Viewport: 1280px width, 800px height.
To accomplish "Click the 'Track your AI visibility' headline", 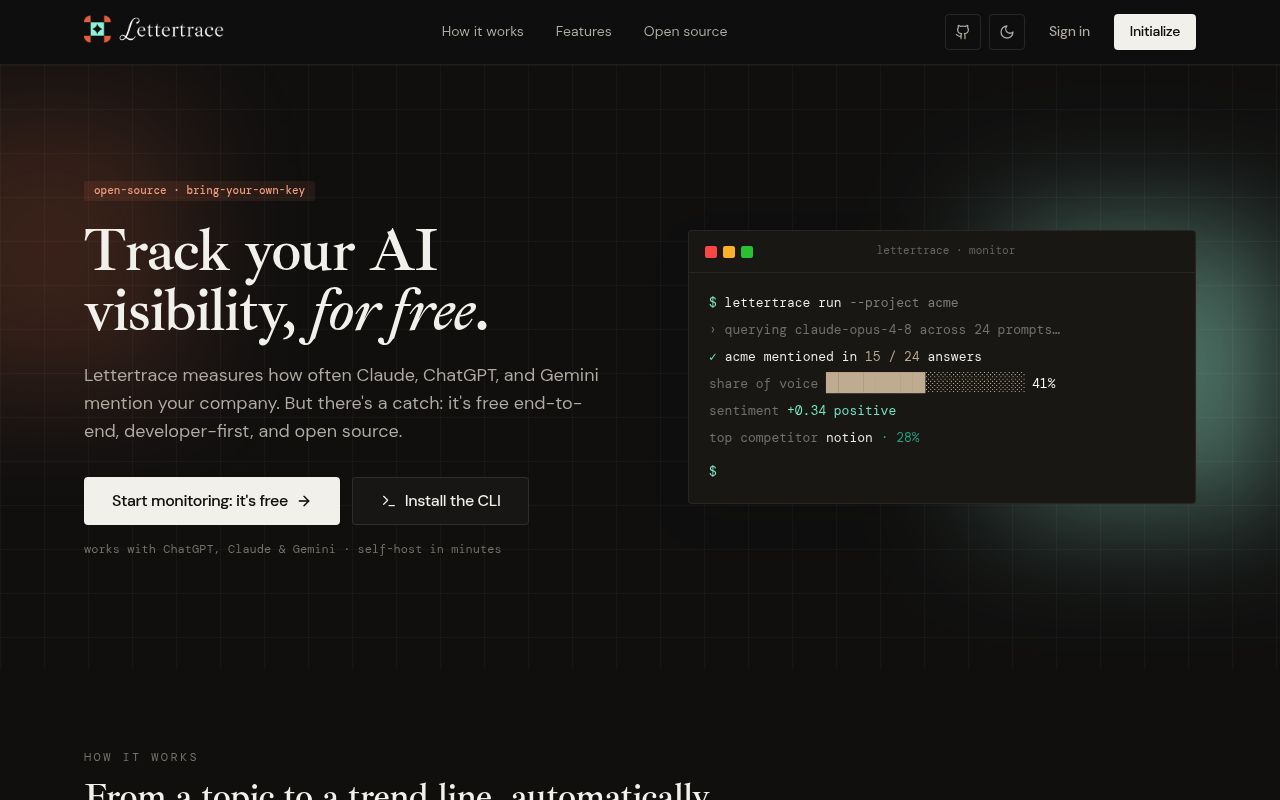I will tap(286, 280).
